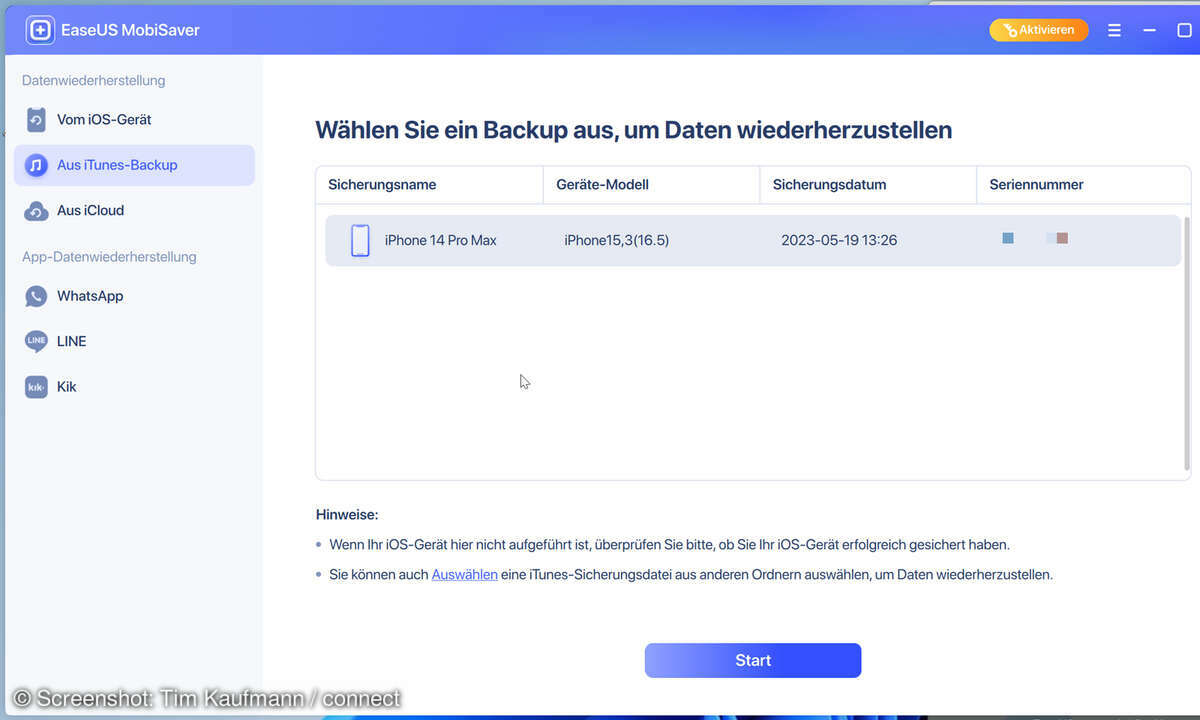Select the Vom iOS-Gerät icon
The image size is (1200, 720).
point(36,120)
